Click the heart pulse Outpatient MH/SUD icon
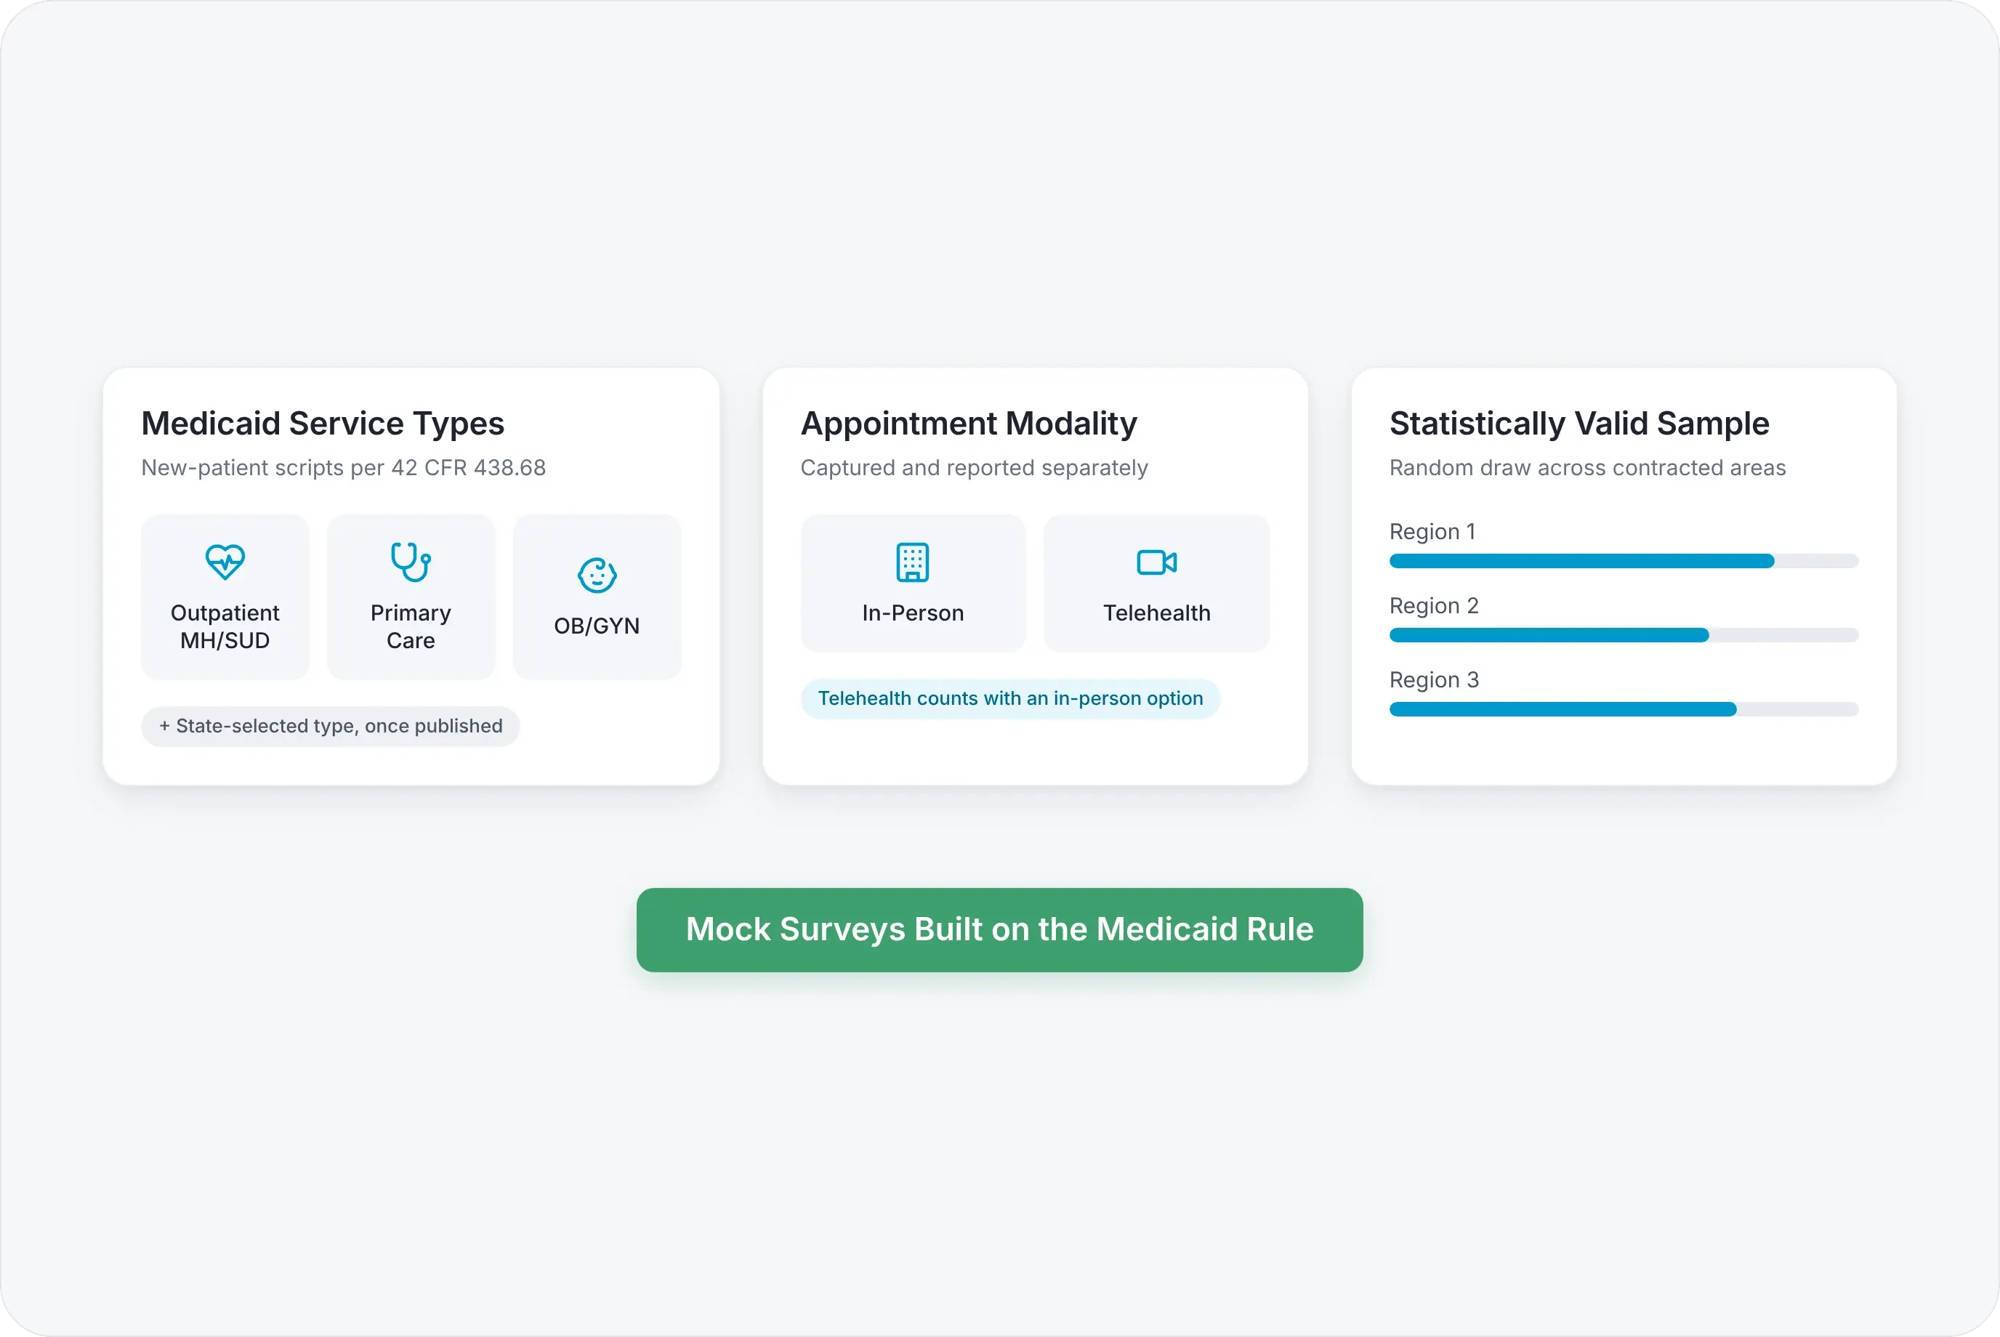The height and width of the screenshot is (1337, 2000). point(225,562)
